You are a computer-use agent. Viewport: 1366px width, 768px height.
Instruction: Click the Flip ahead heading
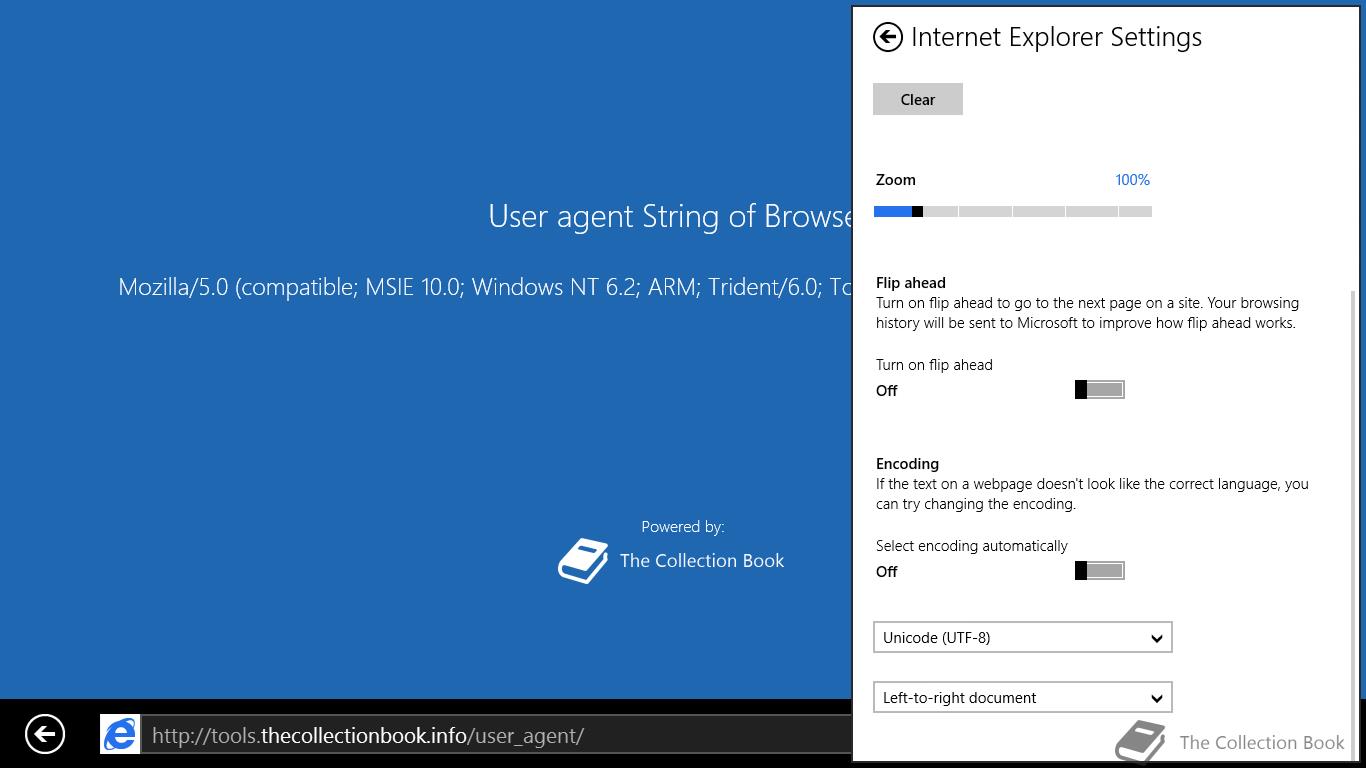click(x=911, y=283)
